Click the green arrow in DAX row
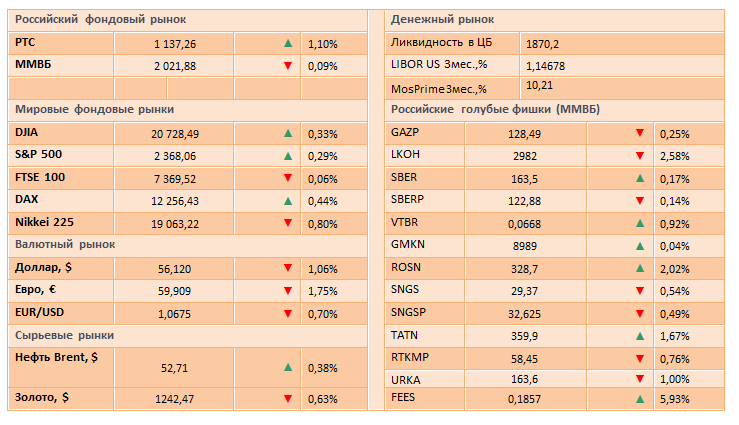Screen dimensions: 739x425 [287, 200]
